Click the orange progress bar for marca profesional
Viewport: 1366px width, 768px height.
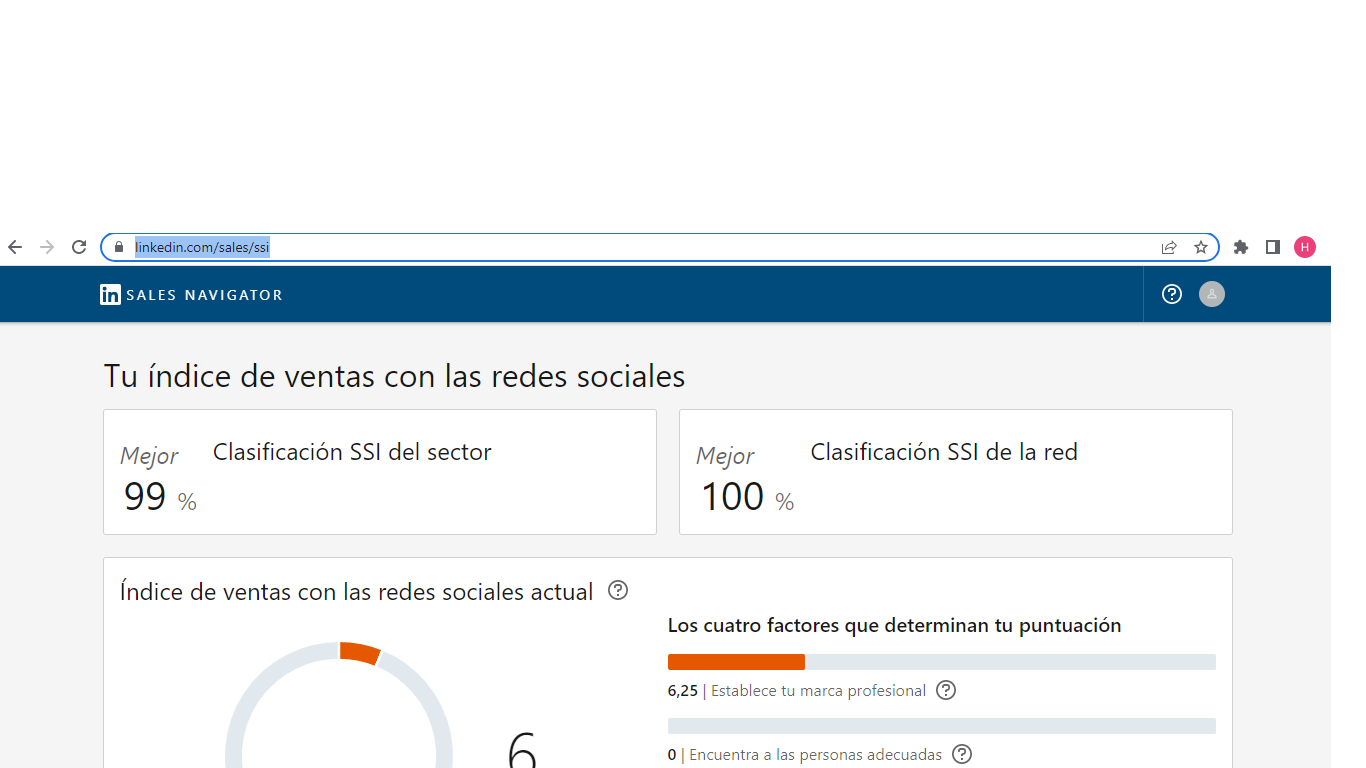[x=736, y=662]
